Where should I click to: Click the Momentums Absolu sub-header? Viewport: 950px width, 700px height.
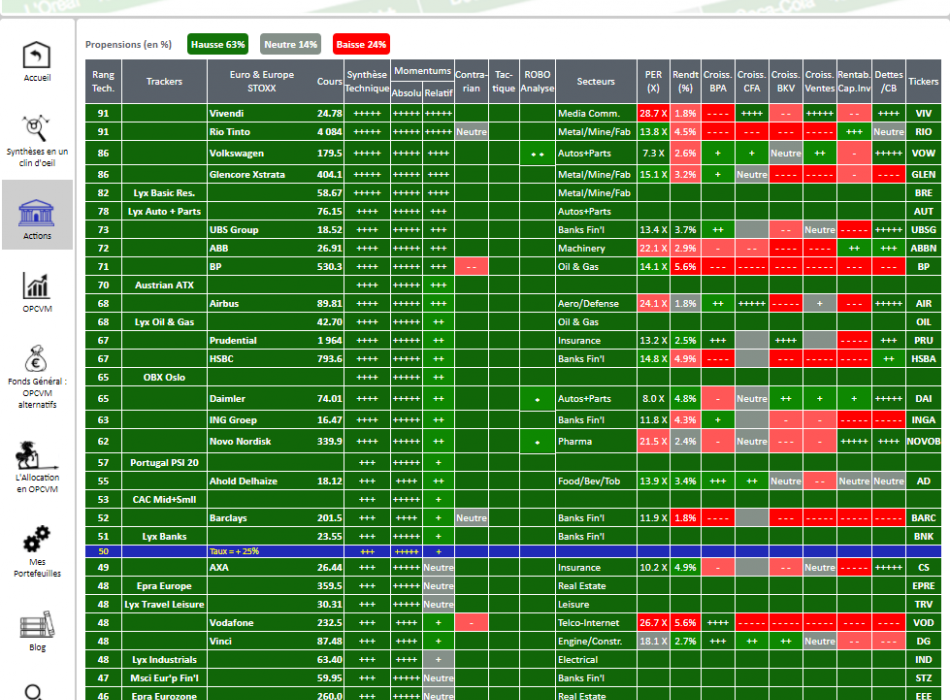(x=406, y=93)
